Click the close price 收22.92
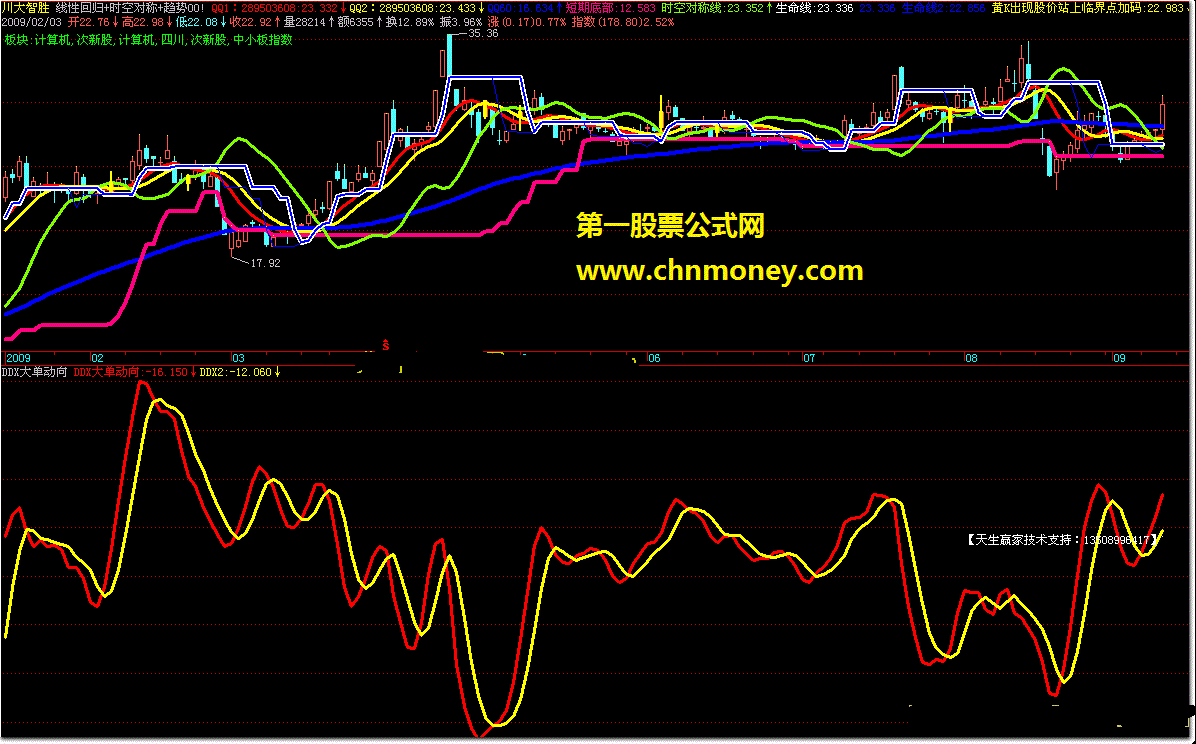The height and width of the screenshot is (744, 1196). tap(251, 23)
